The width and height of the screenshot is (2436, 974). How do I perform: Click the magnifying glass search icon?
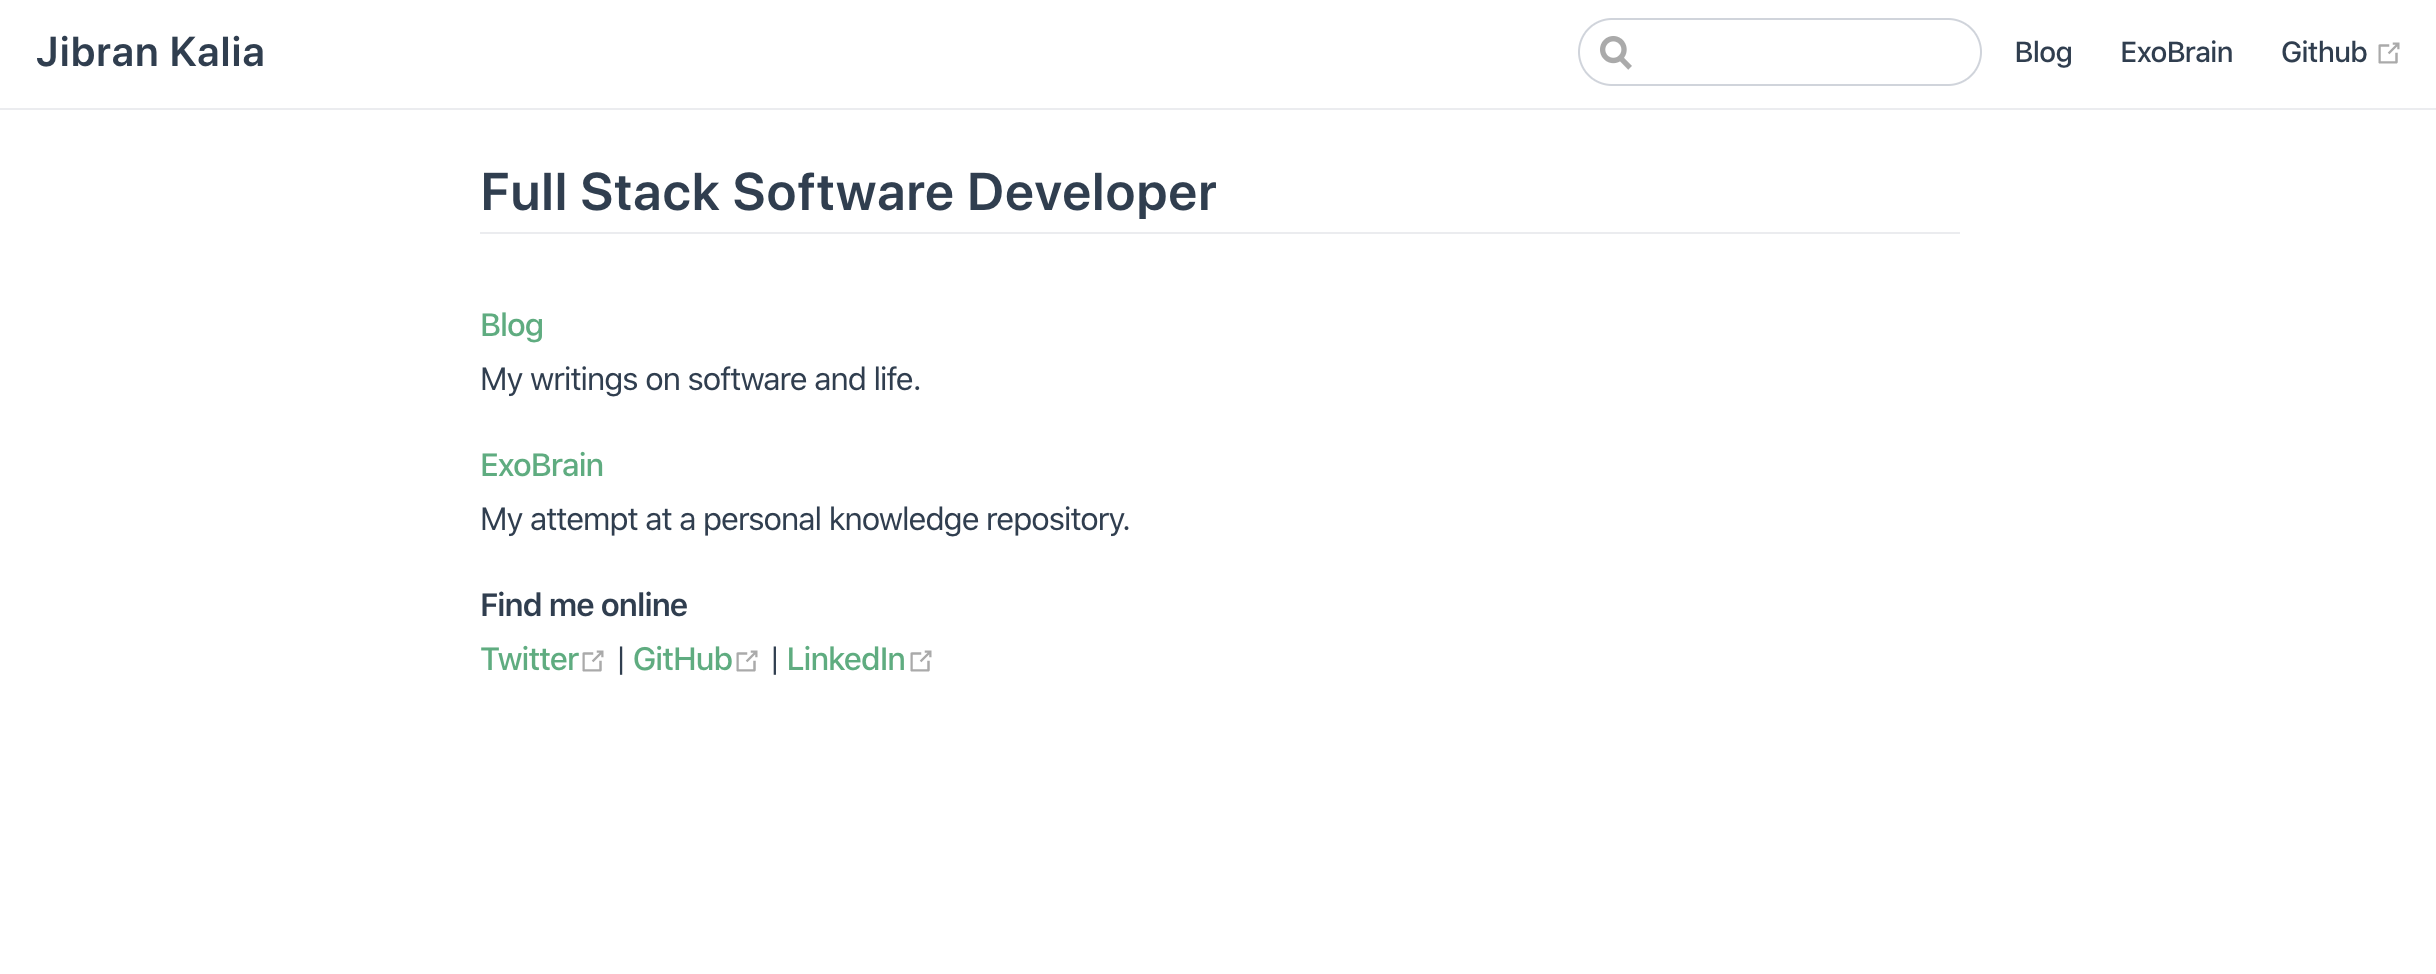[1615, 52]
